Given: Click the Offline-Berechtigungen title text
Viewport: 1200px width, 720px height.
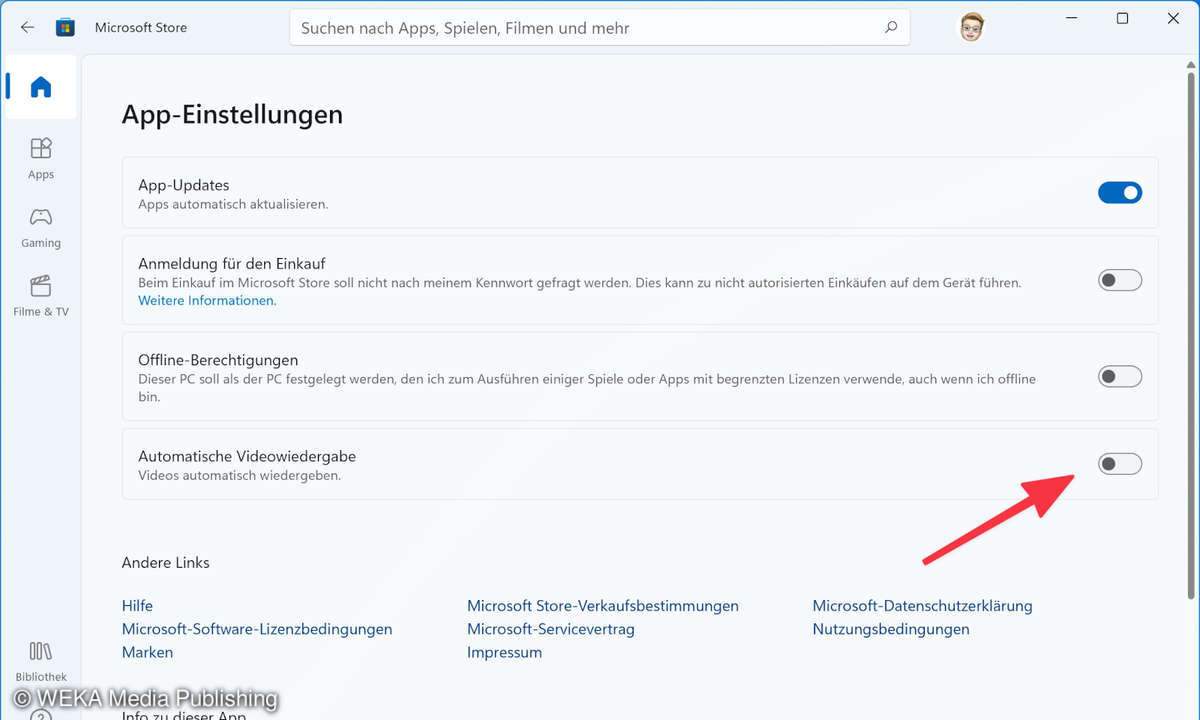Looking at the screenshot, I should point(218,360).
